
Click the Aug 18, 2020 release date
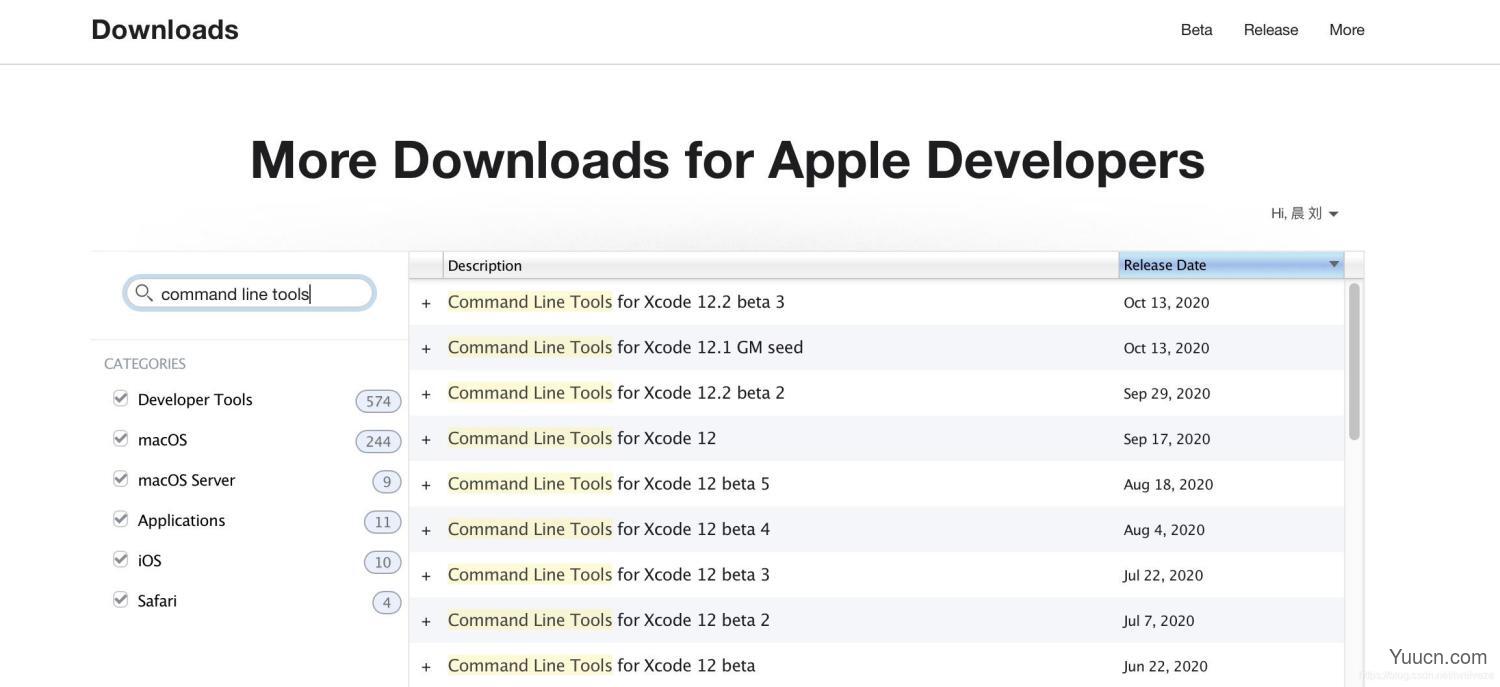pos(1168,485)
